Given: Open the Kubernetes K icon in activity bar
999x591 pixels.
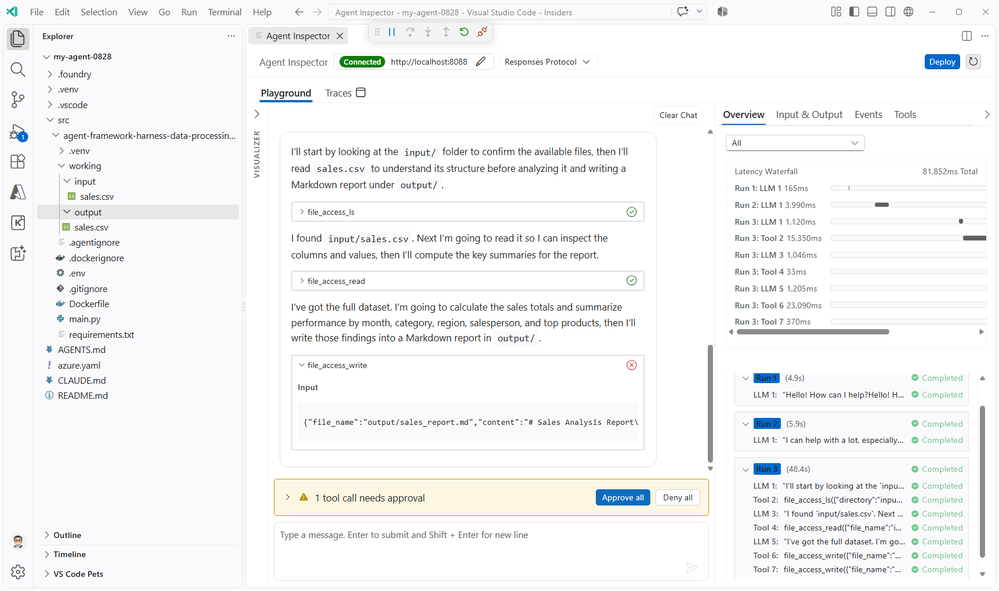Looking at the screenshot, I should pos(18,222).
